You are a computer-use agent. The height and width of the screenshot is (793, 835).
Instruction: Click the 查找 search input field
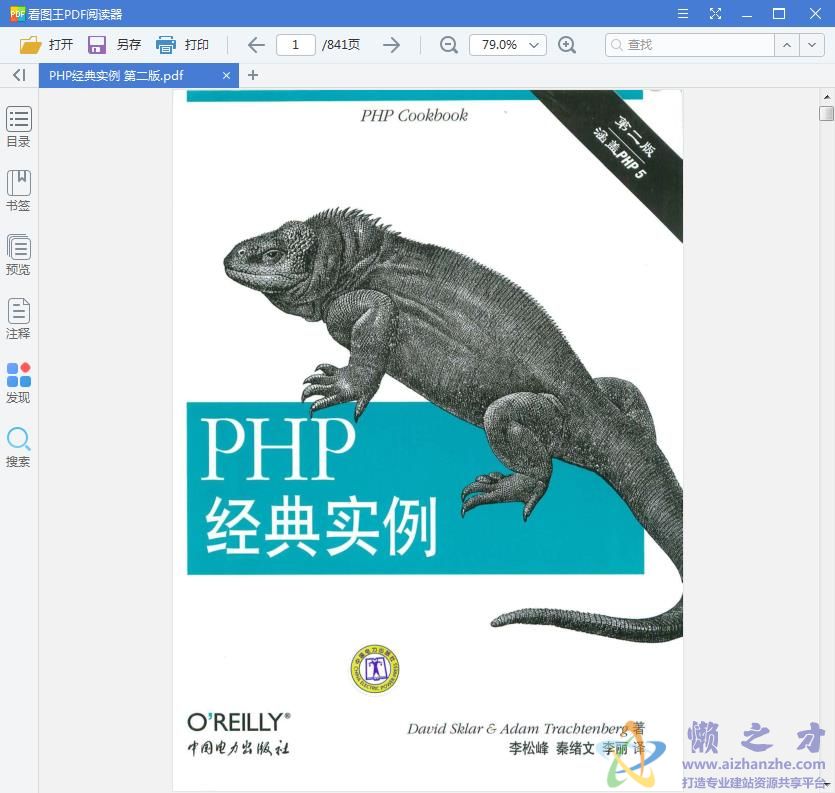coord(690,45)
